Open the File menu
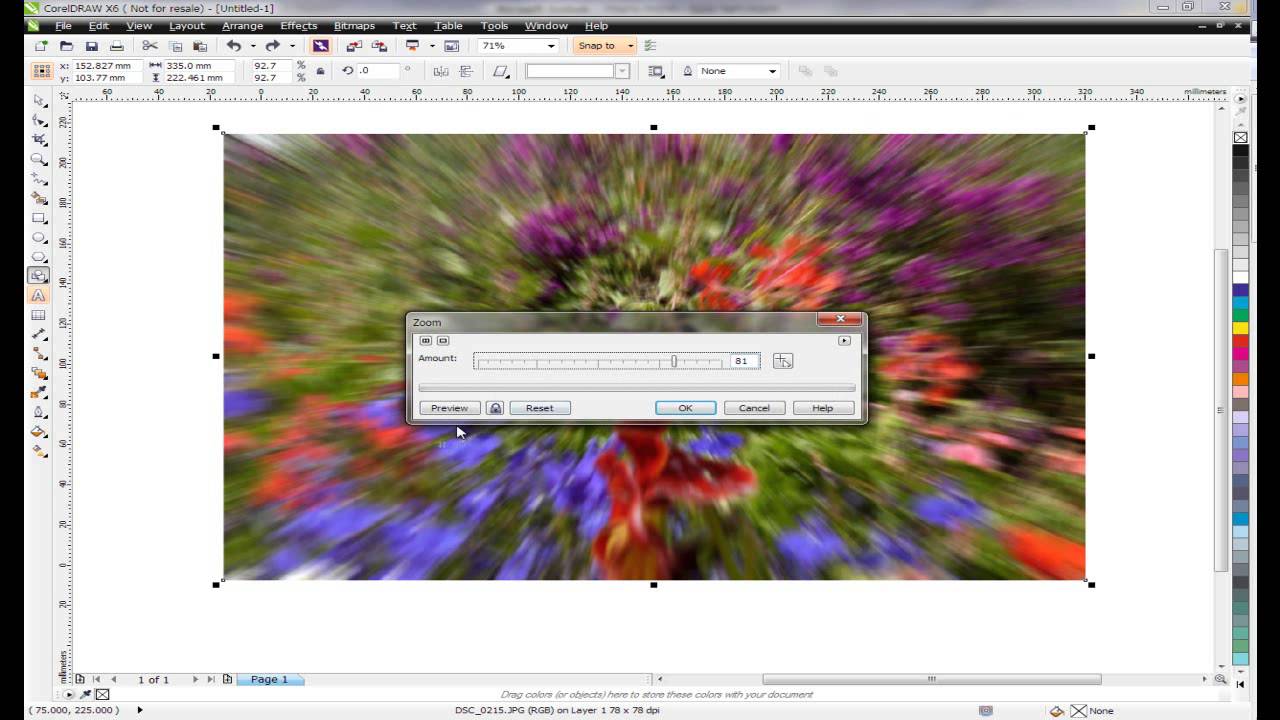This screenshot has width=1280, height=720. click(x=63, y=26)
